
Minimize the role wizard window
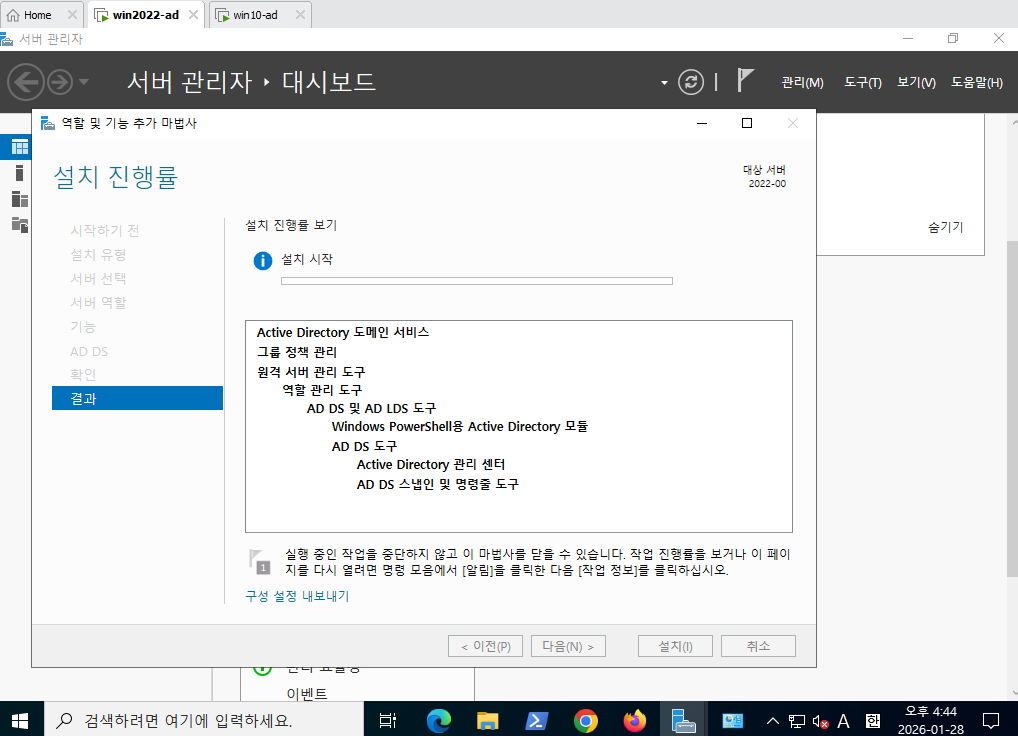(x=701, y=123)
